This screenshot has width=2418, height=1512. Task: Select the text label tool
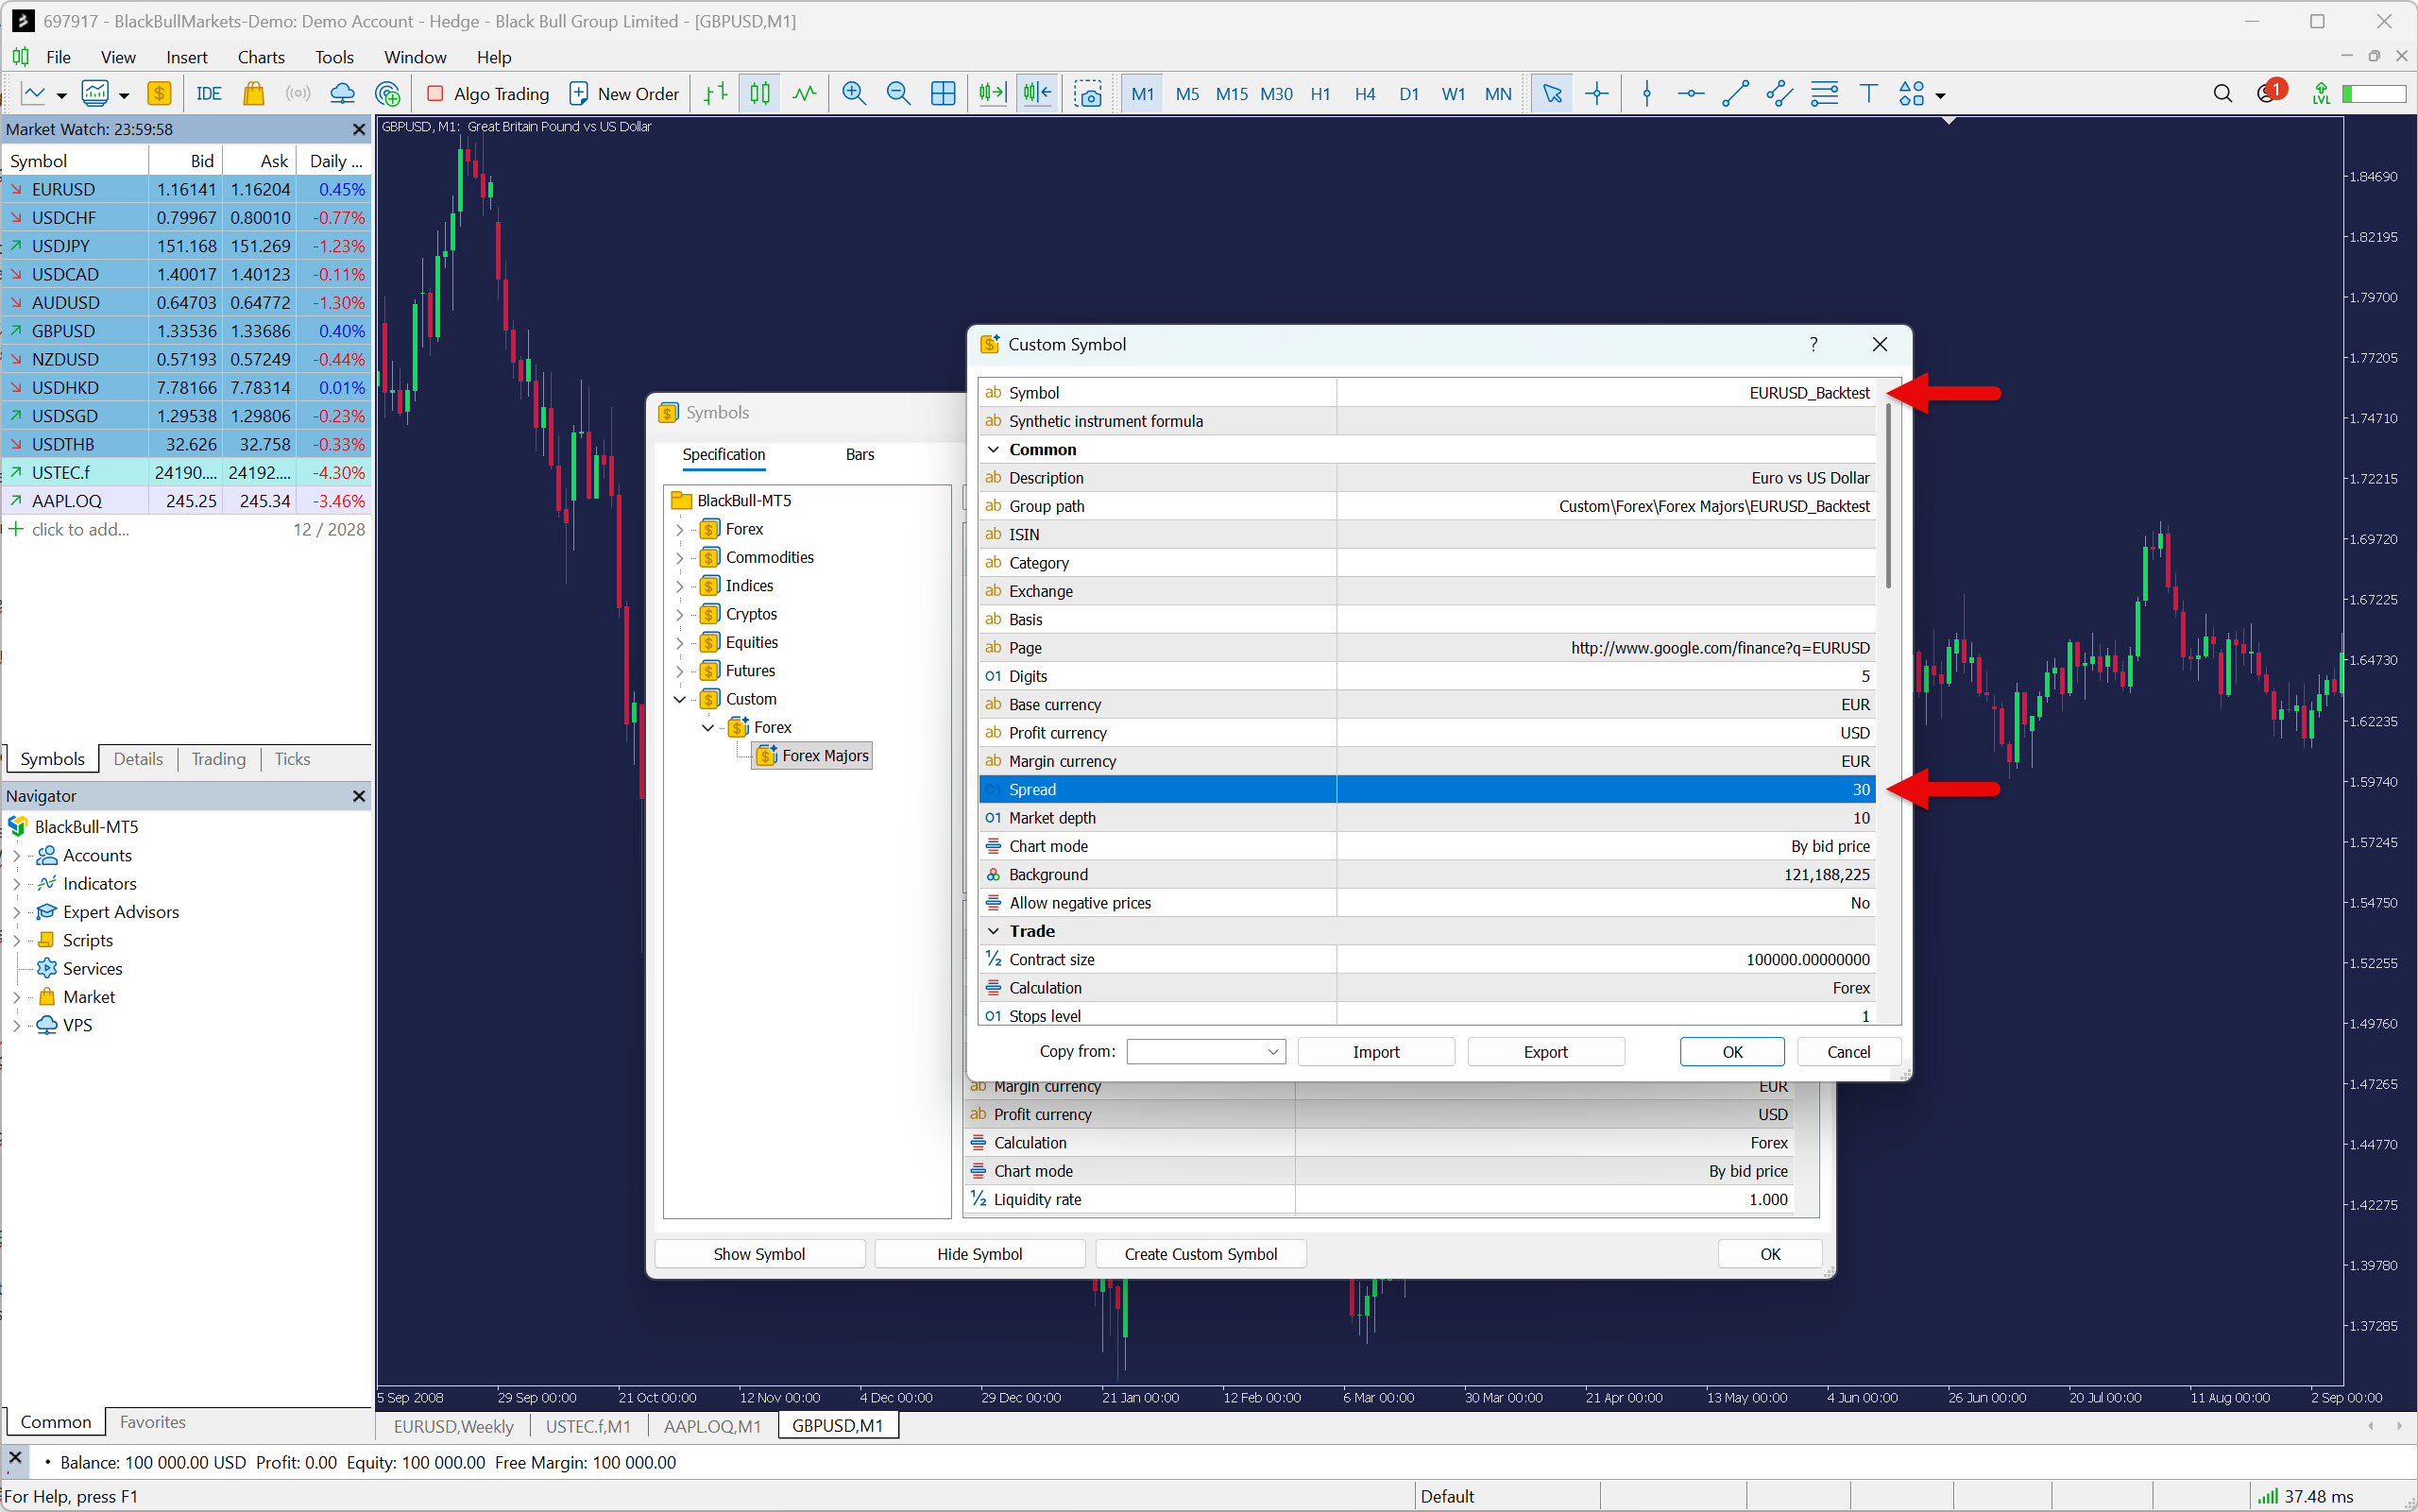coord(1868,94)
